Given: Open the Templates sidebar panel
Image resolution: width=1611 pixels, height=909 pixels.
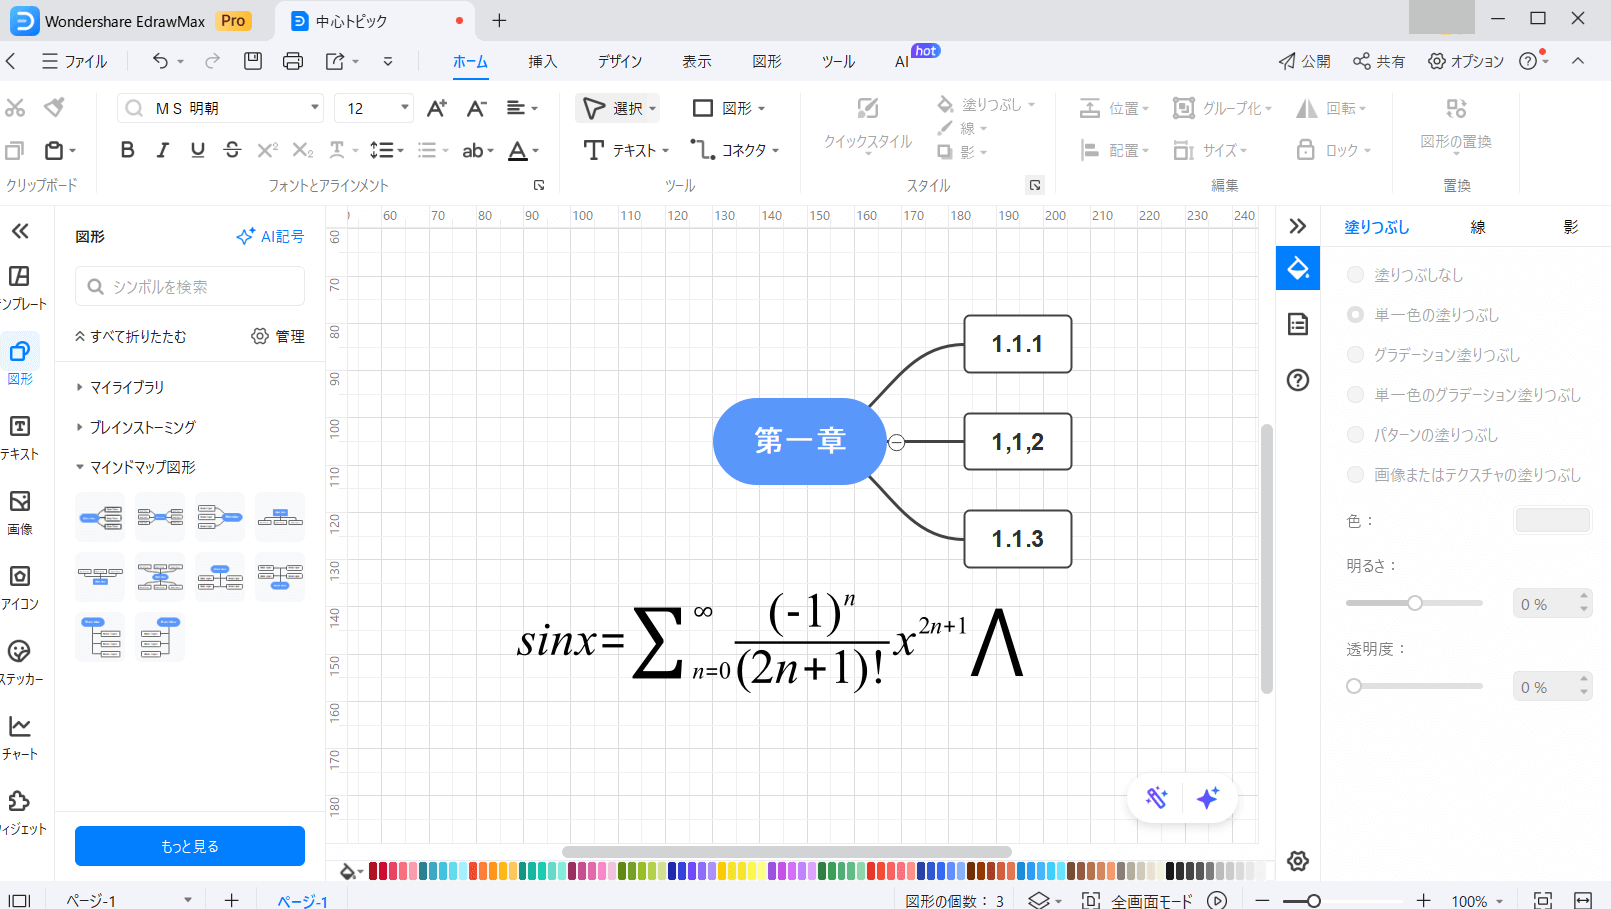Looking at the screenshot, I should pos(20,288).
